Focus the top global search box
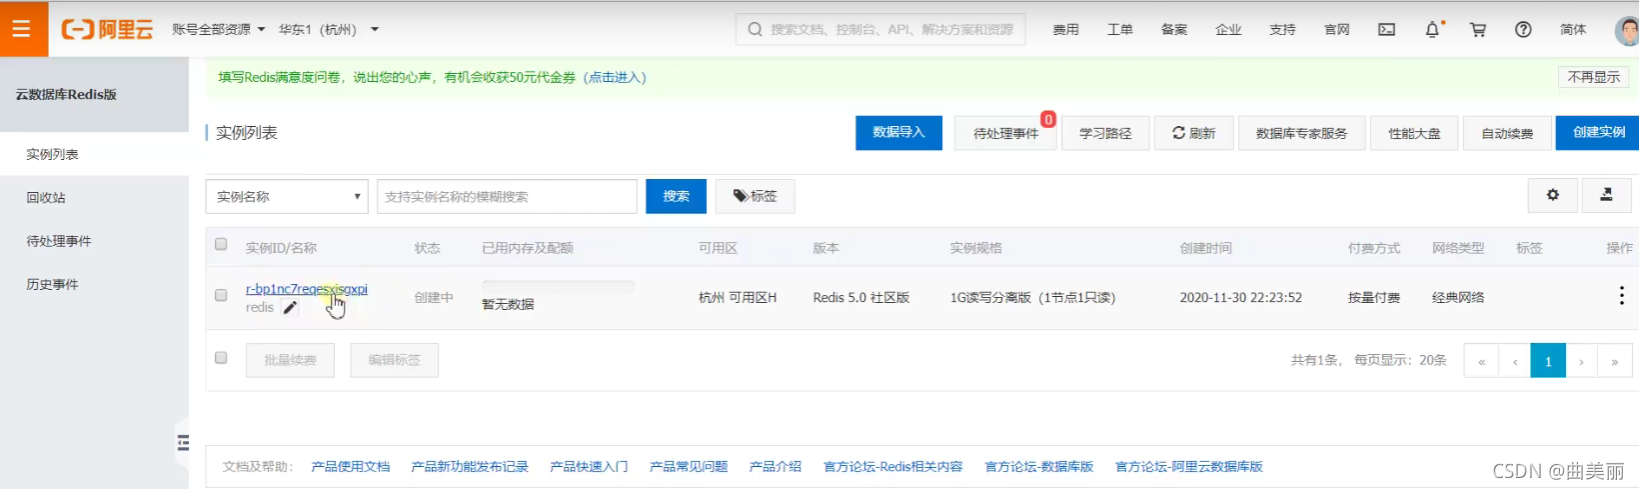This screenshot has height=489, width=1639. click(x=880, y=29)
